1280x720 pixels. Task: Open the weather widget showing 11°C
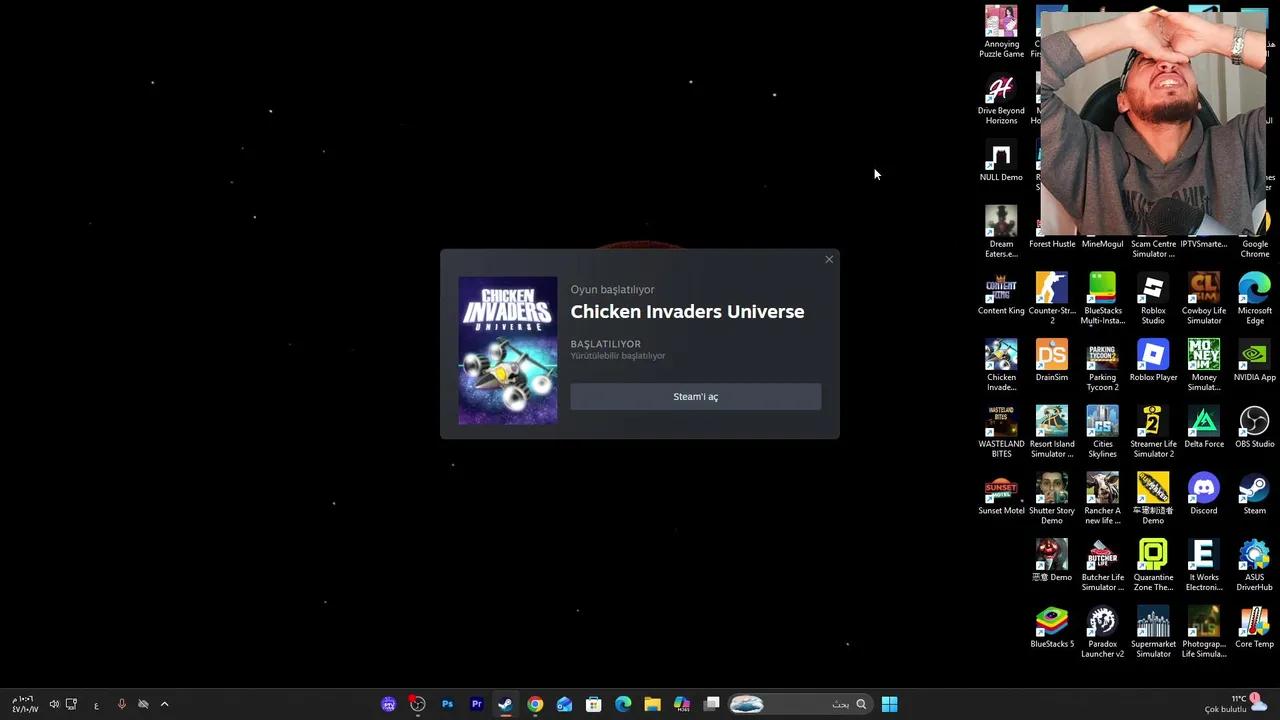tap(1236, 704)
